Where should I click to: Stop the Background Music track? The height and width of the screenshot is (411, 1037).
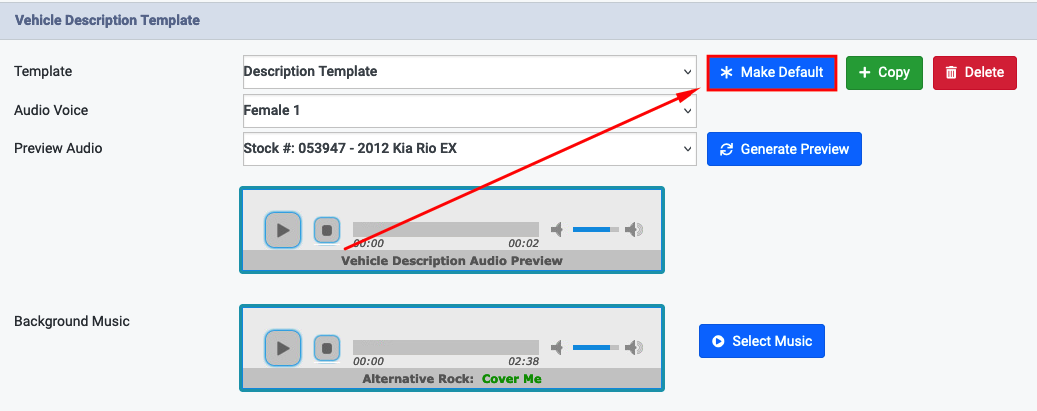click(327, 348)
